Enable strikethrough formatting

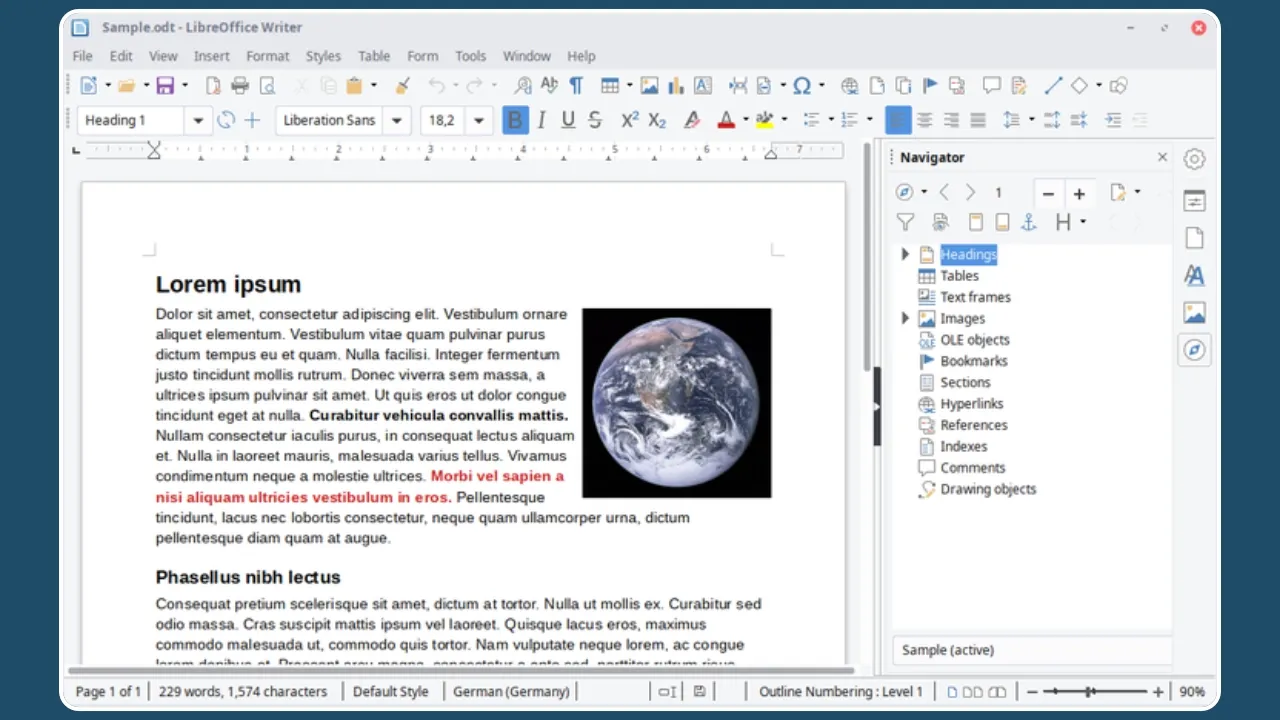pyautogui.click(x=595, y=120)
